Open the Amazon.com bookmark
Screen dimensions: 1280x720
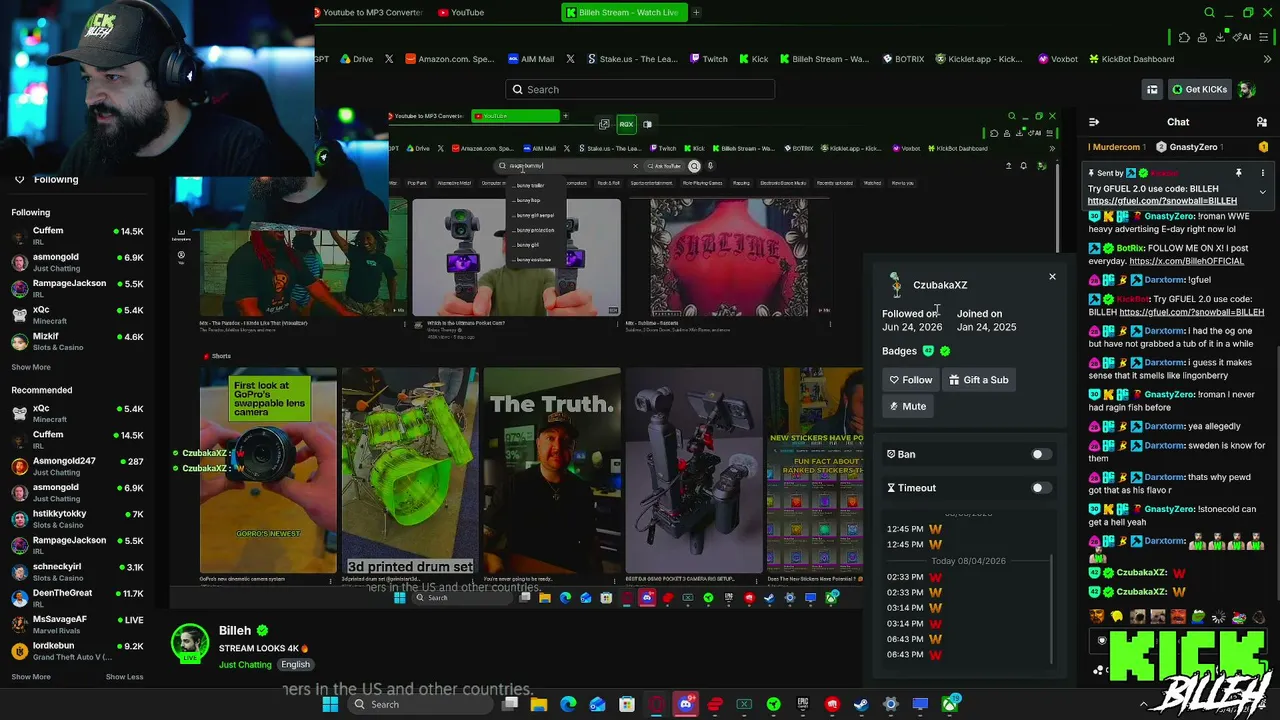450,59
